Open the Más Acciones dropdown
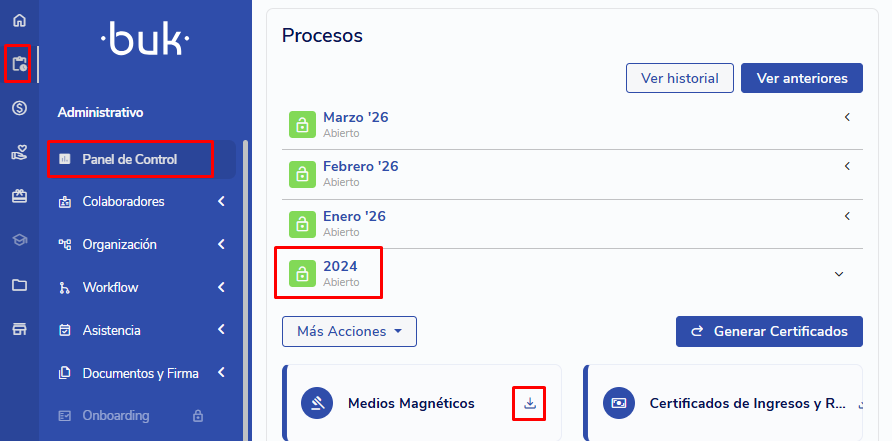The width and height of the screenshot is (892, 441). 349,331
